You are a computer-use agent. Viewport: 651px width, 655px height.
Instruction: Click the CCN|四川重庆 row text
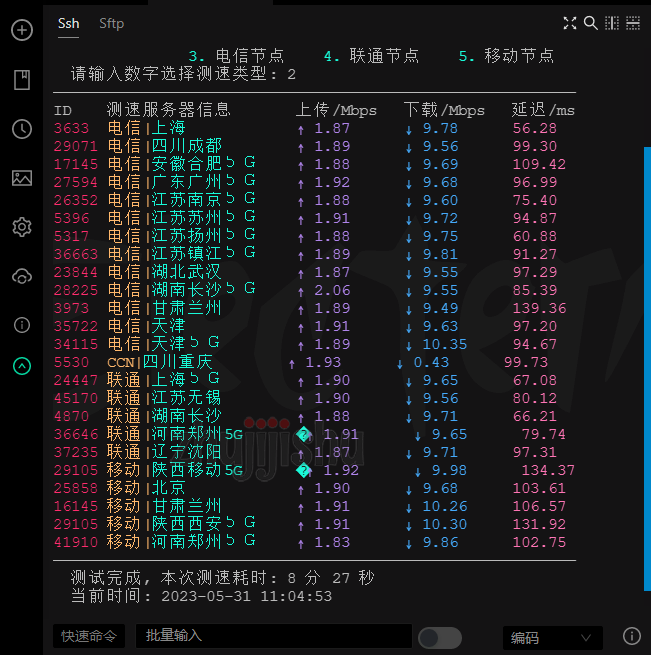(x=160, y=362)
